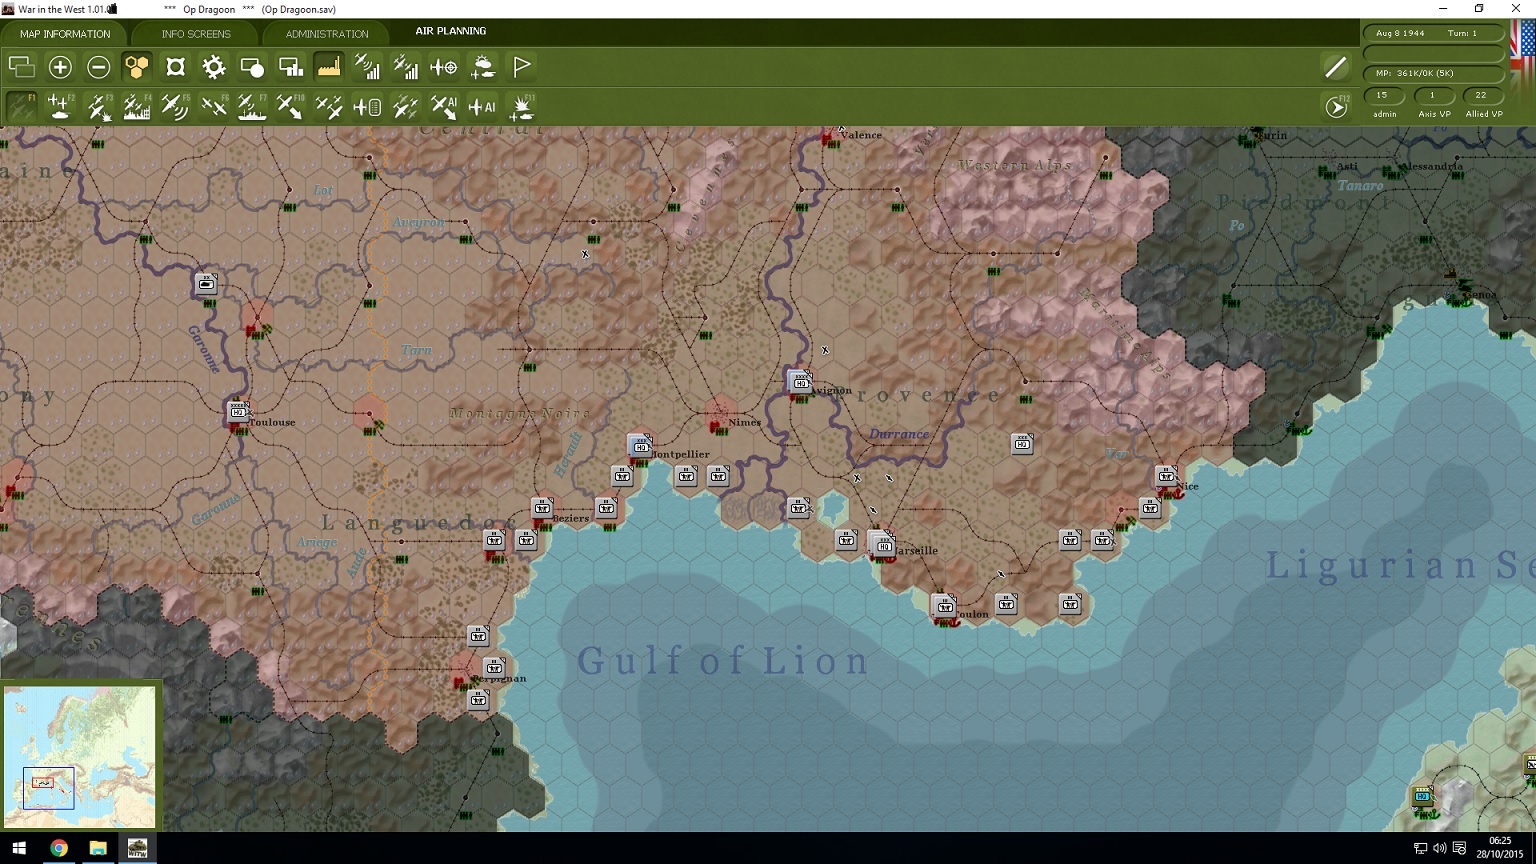This screenshot has width=1536, height=864.
Task: Click the Valence city label
Action: coord(861,135)
